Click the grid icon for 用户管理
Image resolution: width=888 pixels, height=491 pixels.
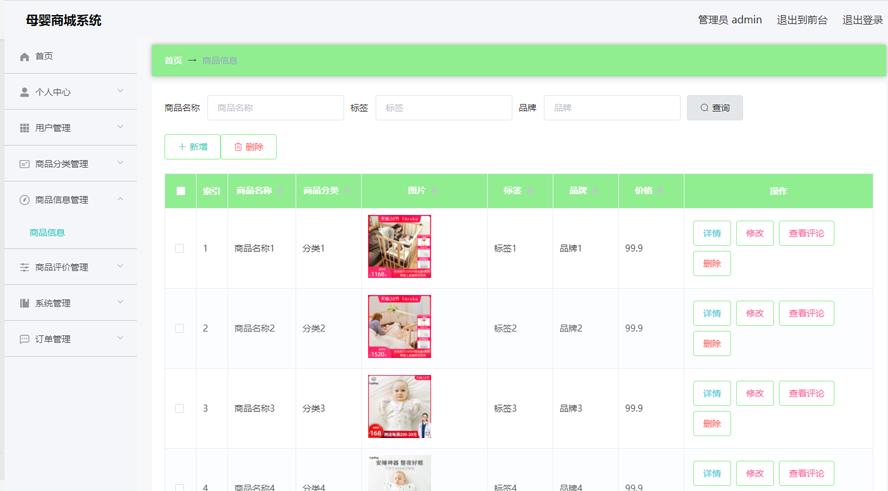click(24, 128)
